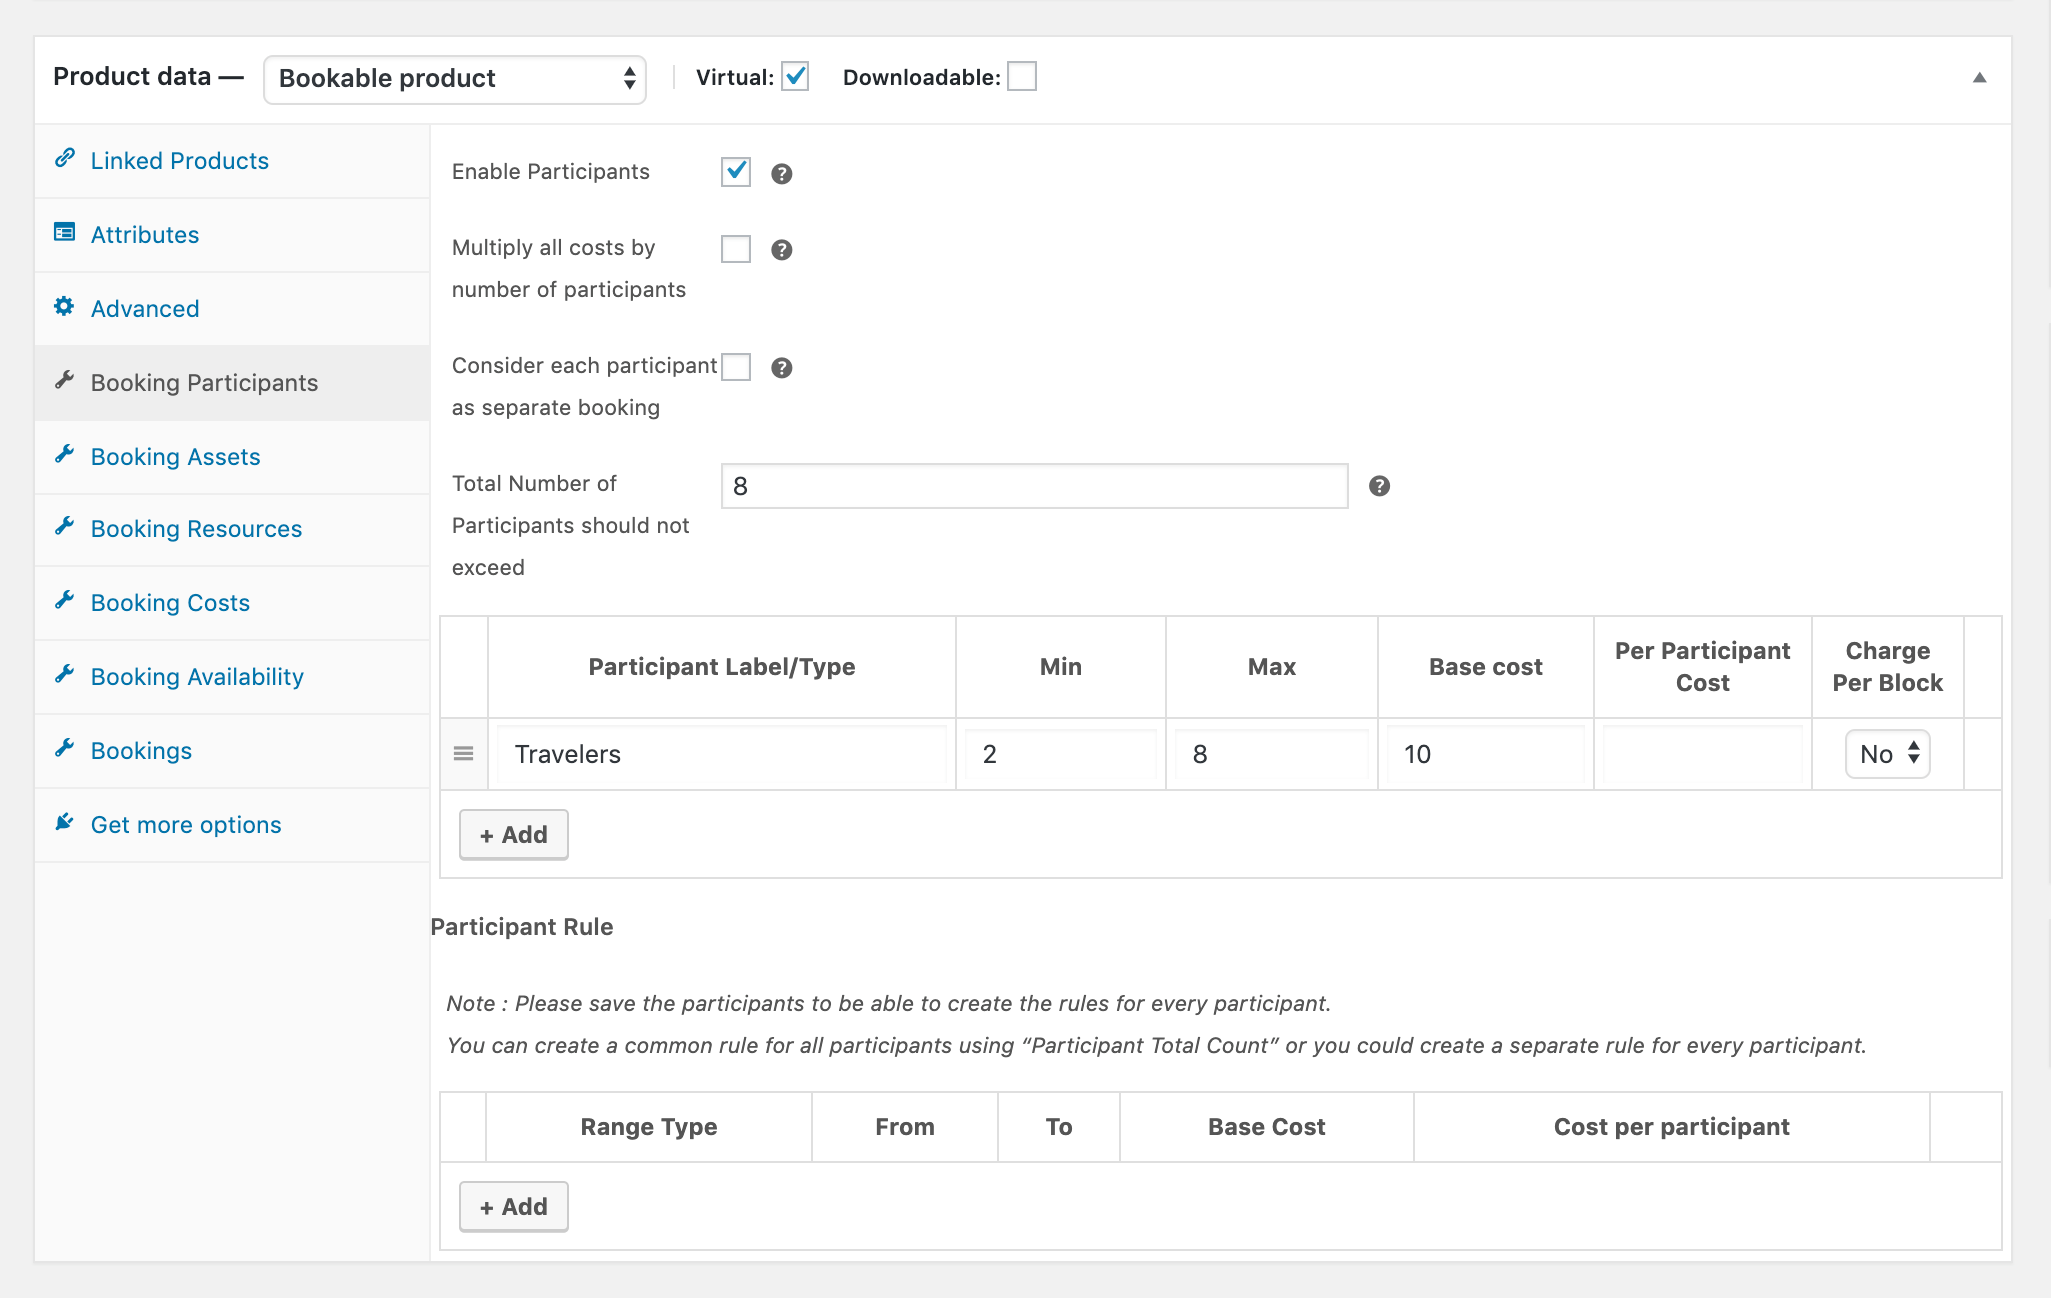Screen dimensions: 2051x1298
Task: Check Consider each participant as separate booking
Action: click(x=735, y=366)
